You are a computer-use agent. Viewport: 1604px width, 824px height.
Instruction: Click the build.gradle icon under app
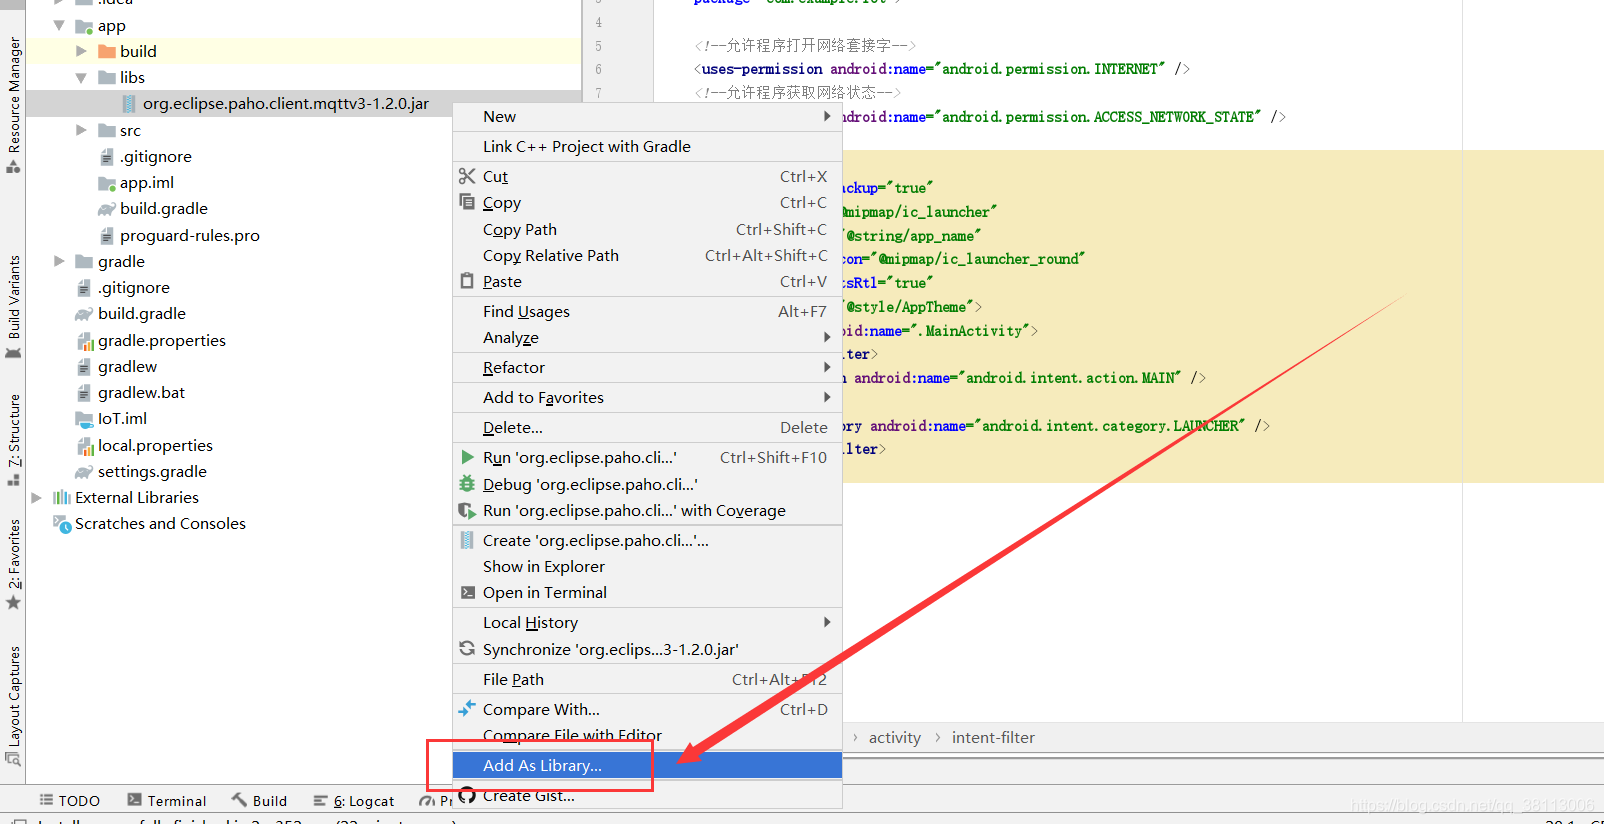tap(107, 209)
